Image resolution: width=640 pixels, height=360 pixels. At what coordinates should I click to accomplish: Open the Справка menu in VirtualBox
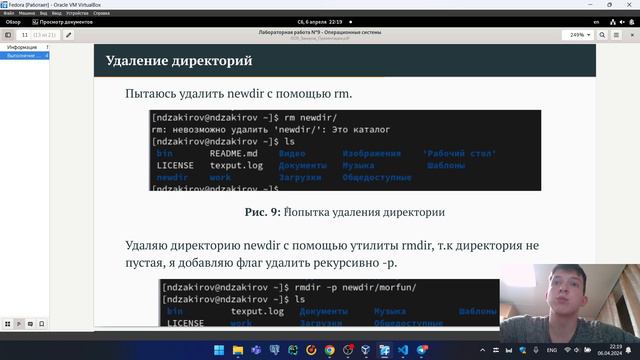tap(101, 13)
